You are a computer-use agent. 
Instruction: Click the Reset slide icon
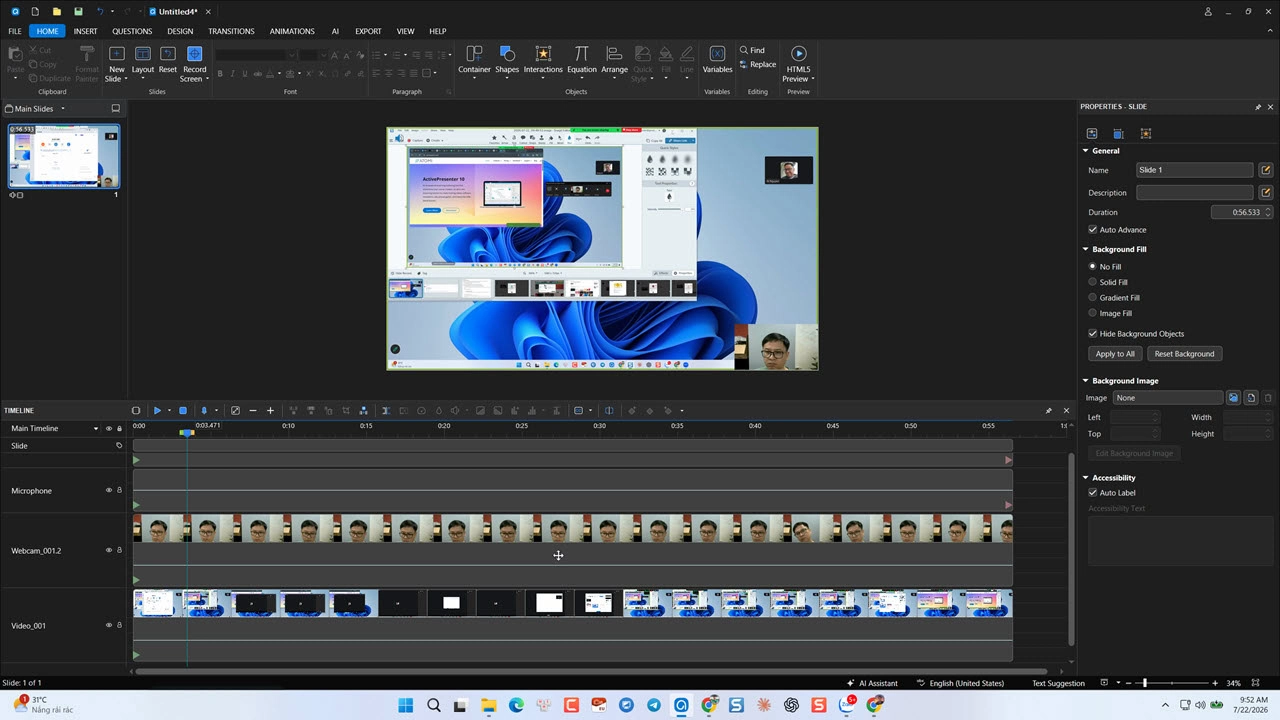point(167,54)
